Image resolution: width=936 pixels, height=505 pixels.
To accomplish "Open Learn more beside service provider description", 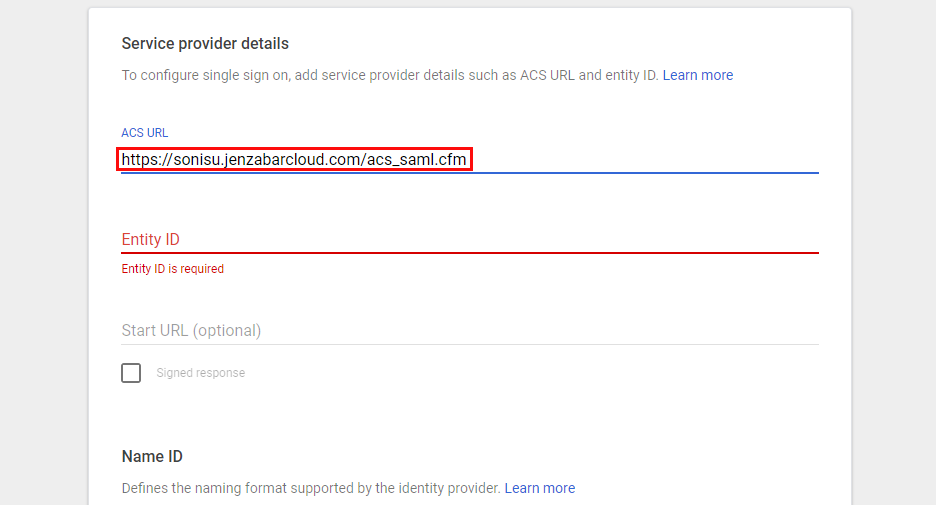I will click(x=697, y=75).
